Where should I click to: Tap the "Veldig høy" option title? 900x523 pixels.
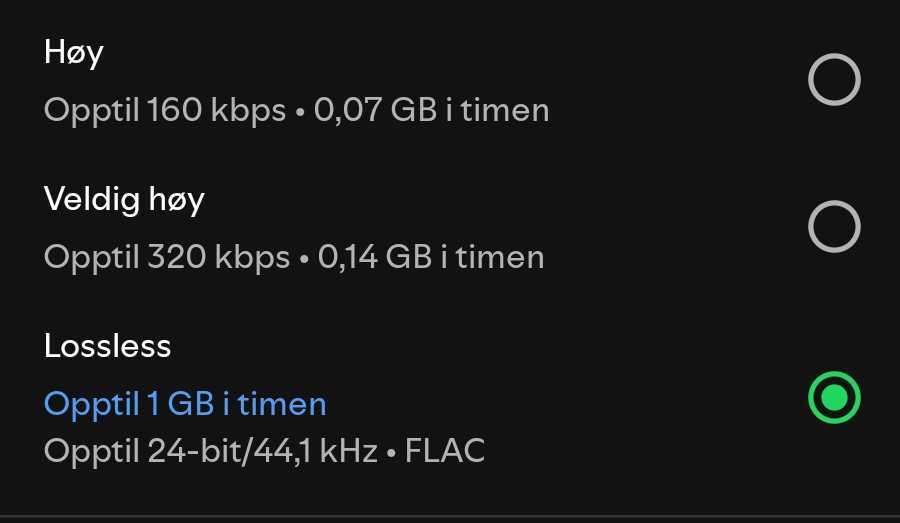click(x=124, y=200)
